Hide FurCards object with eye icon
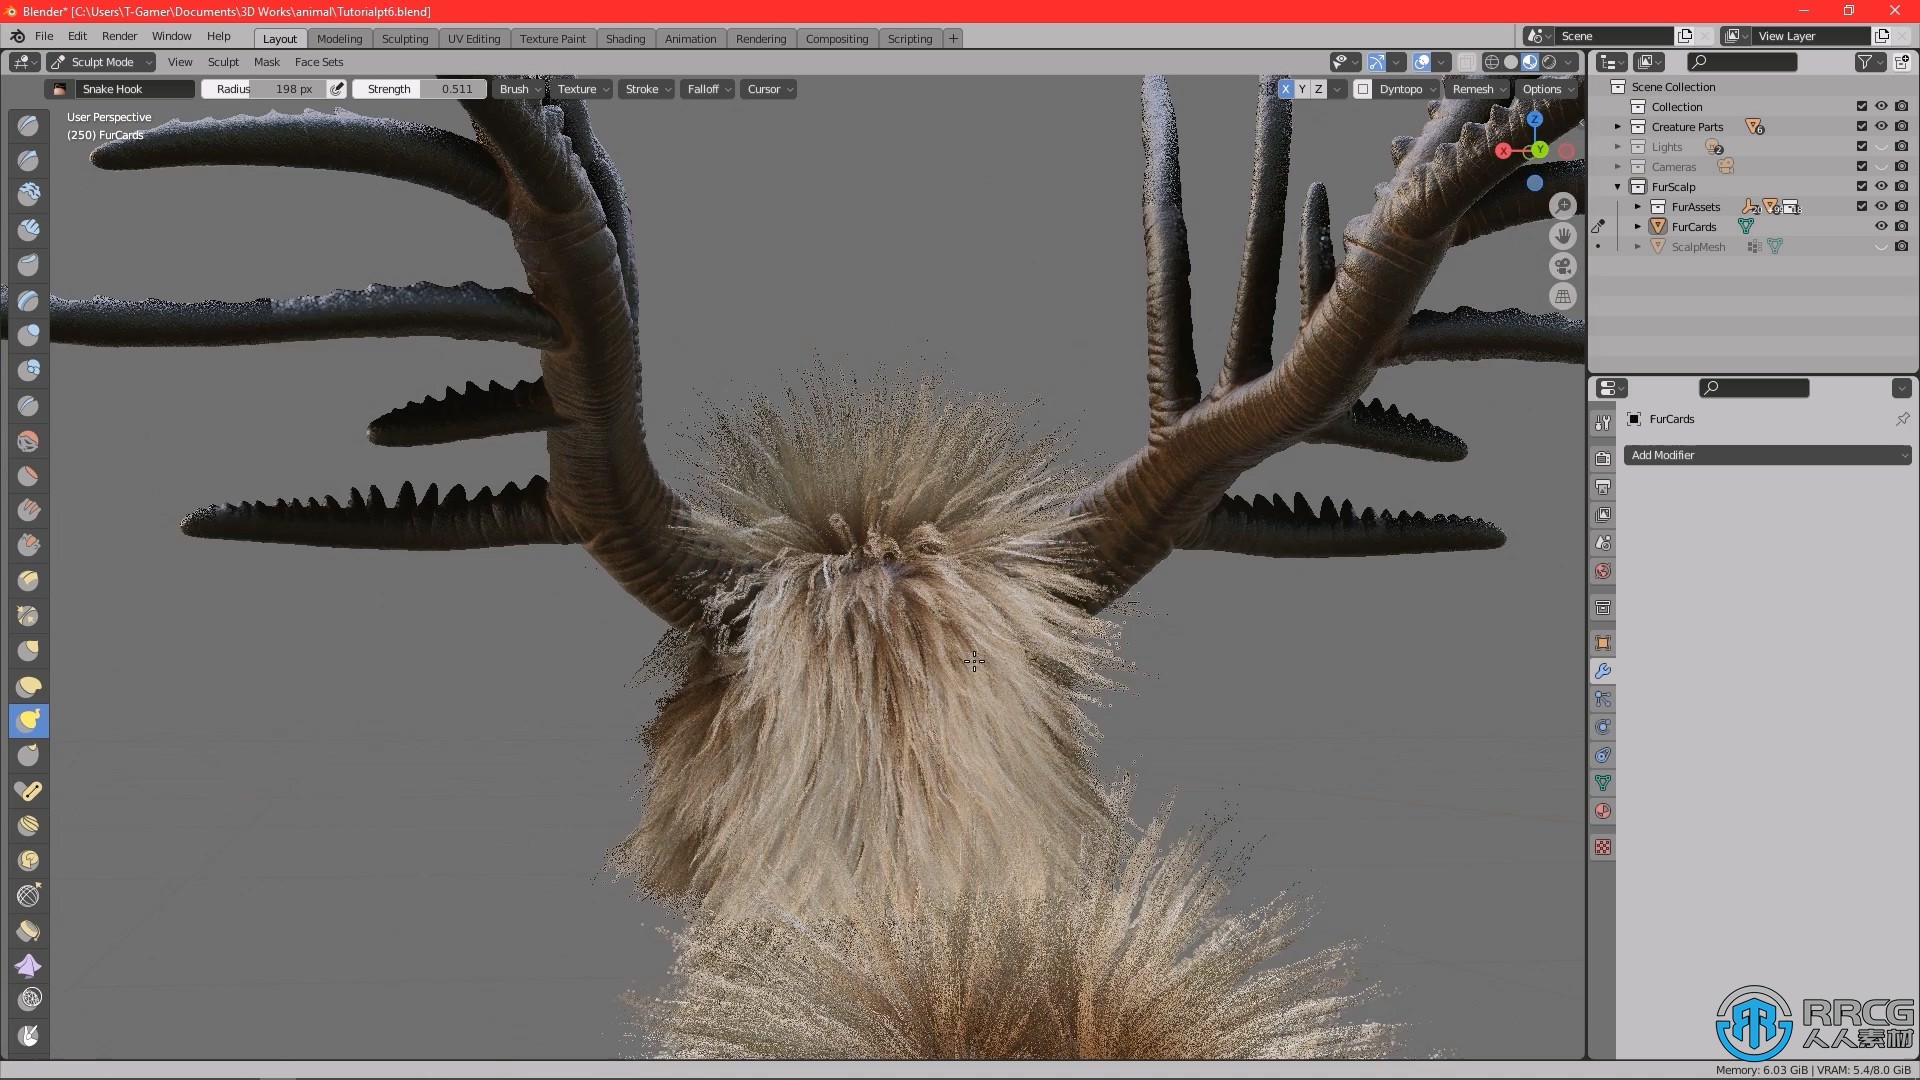The width and height of the screenshot is (1920, 1080). pyautogui.click(x=1881, y=227)
